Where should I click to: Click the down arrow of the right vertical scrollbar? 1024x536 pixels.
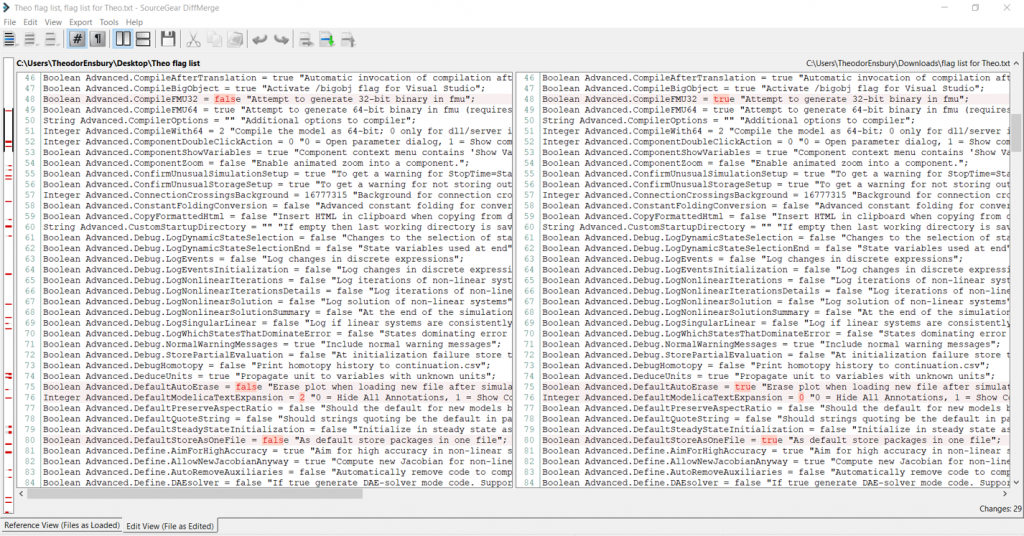point(1016,482)
